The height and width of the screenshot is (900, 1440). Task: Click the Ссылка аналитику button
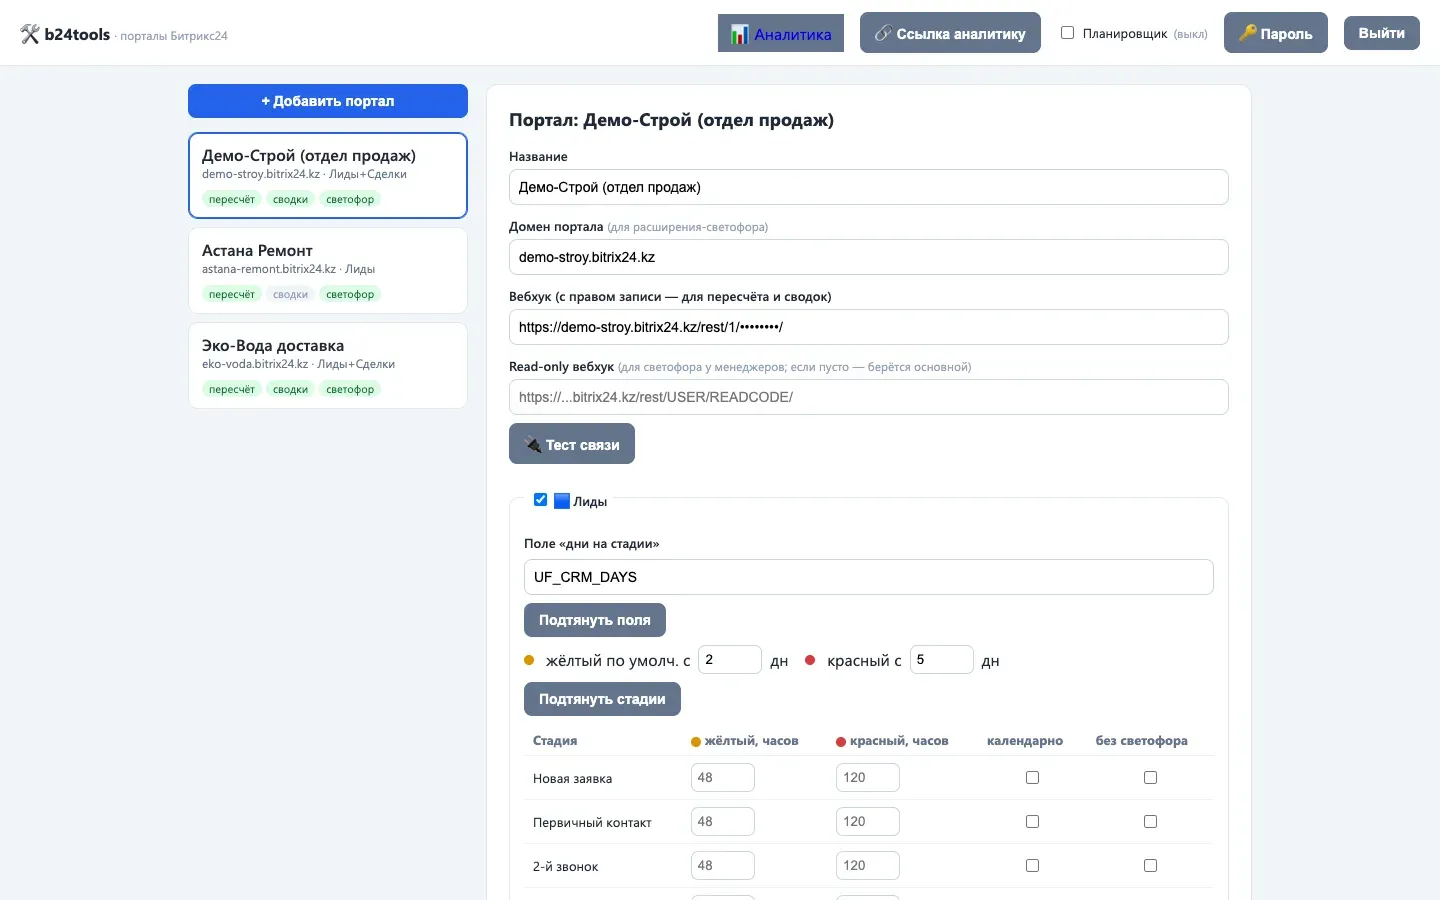tap(950, 33)
